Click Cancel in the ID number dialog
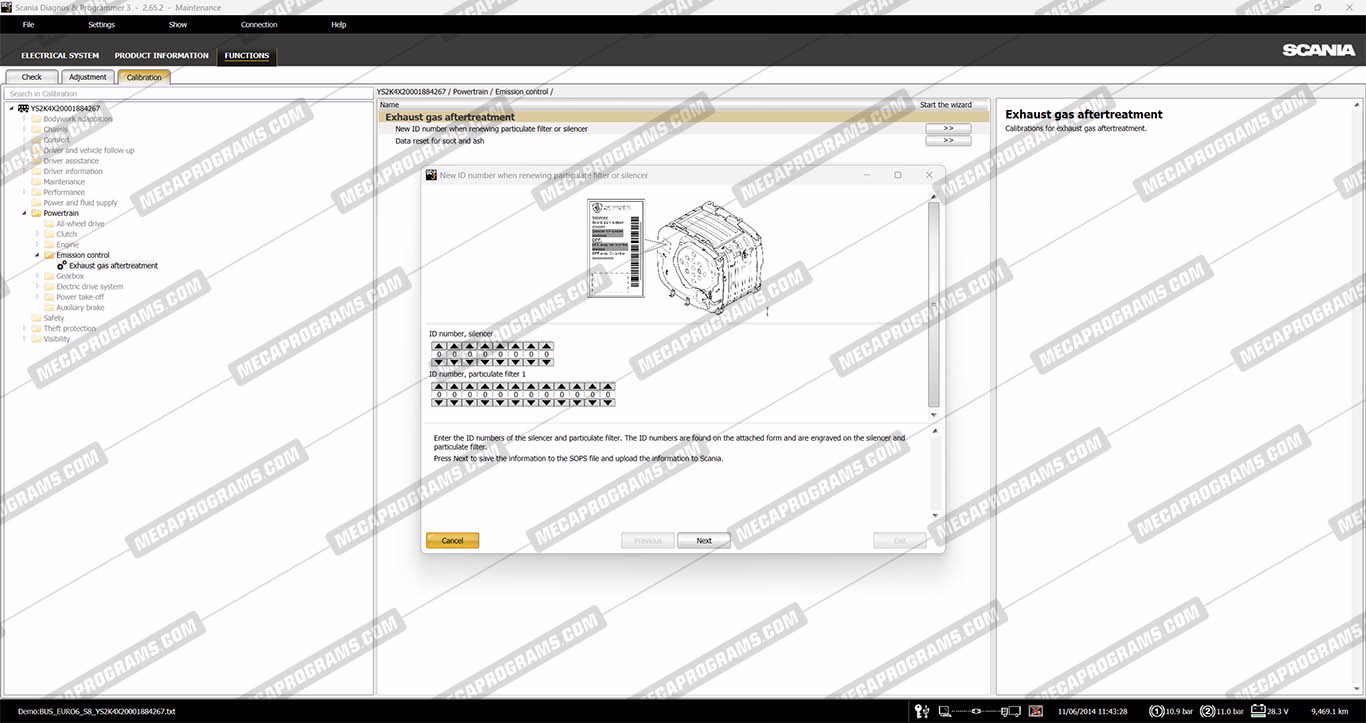Viewport: 1366px width, 723px height. [x=452, y=540]
